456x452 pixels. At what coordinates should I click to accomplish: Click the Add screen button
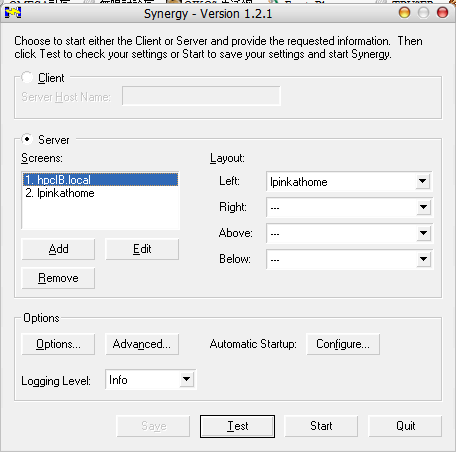tap(58, 249)
